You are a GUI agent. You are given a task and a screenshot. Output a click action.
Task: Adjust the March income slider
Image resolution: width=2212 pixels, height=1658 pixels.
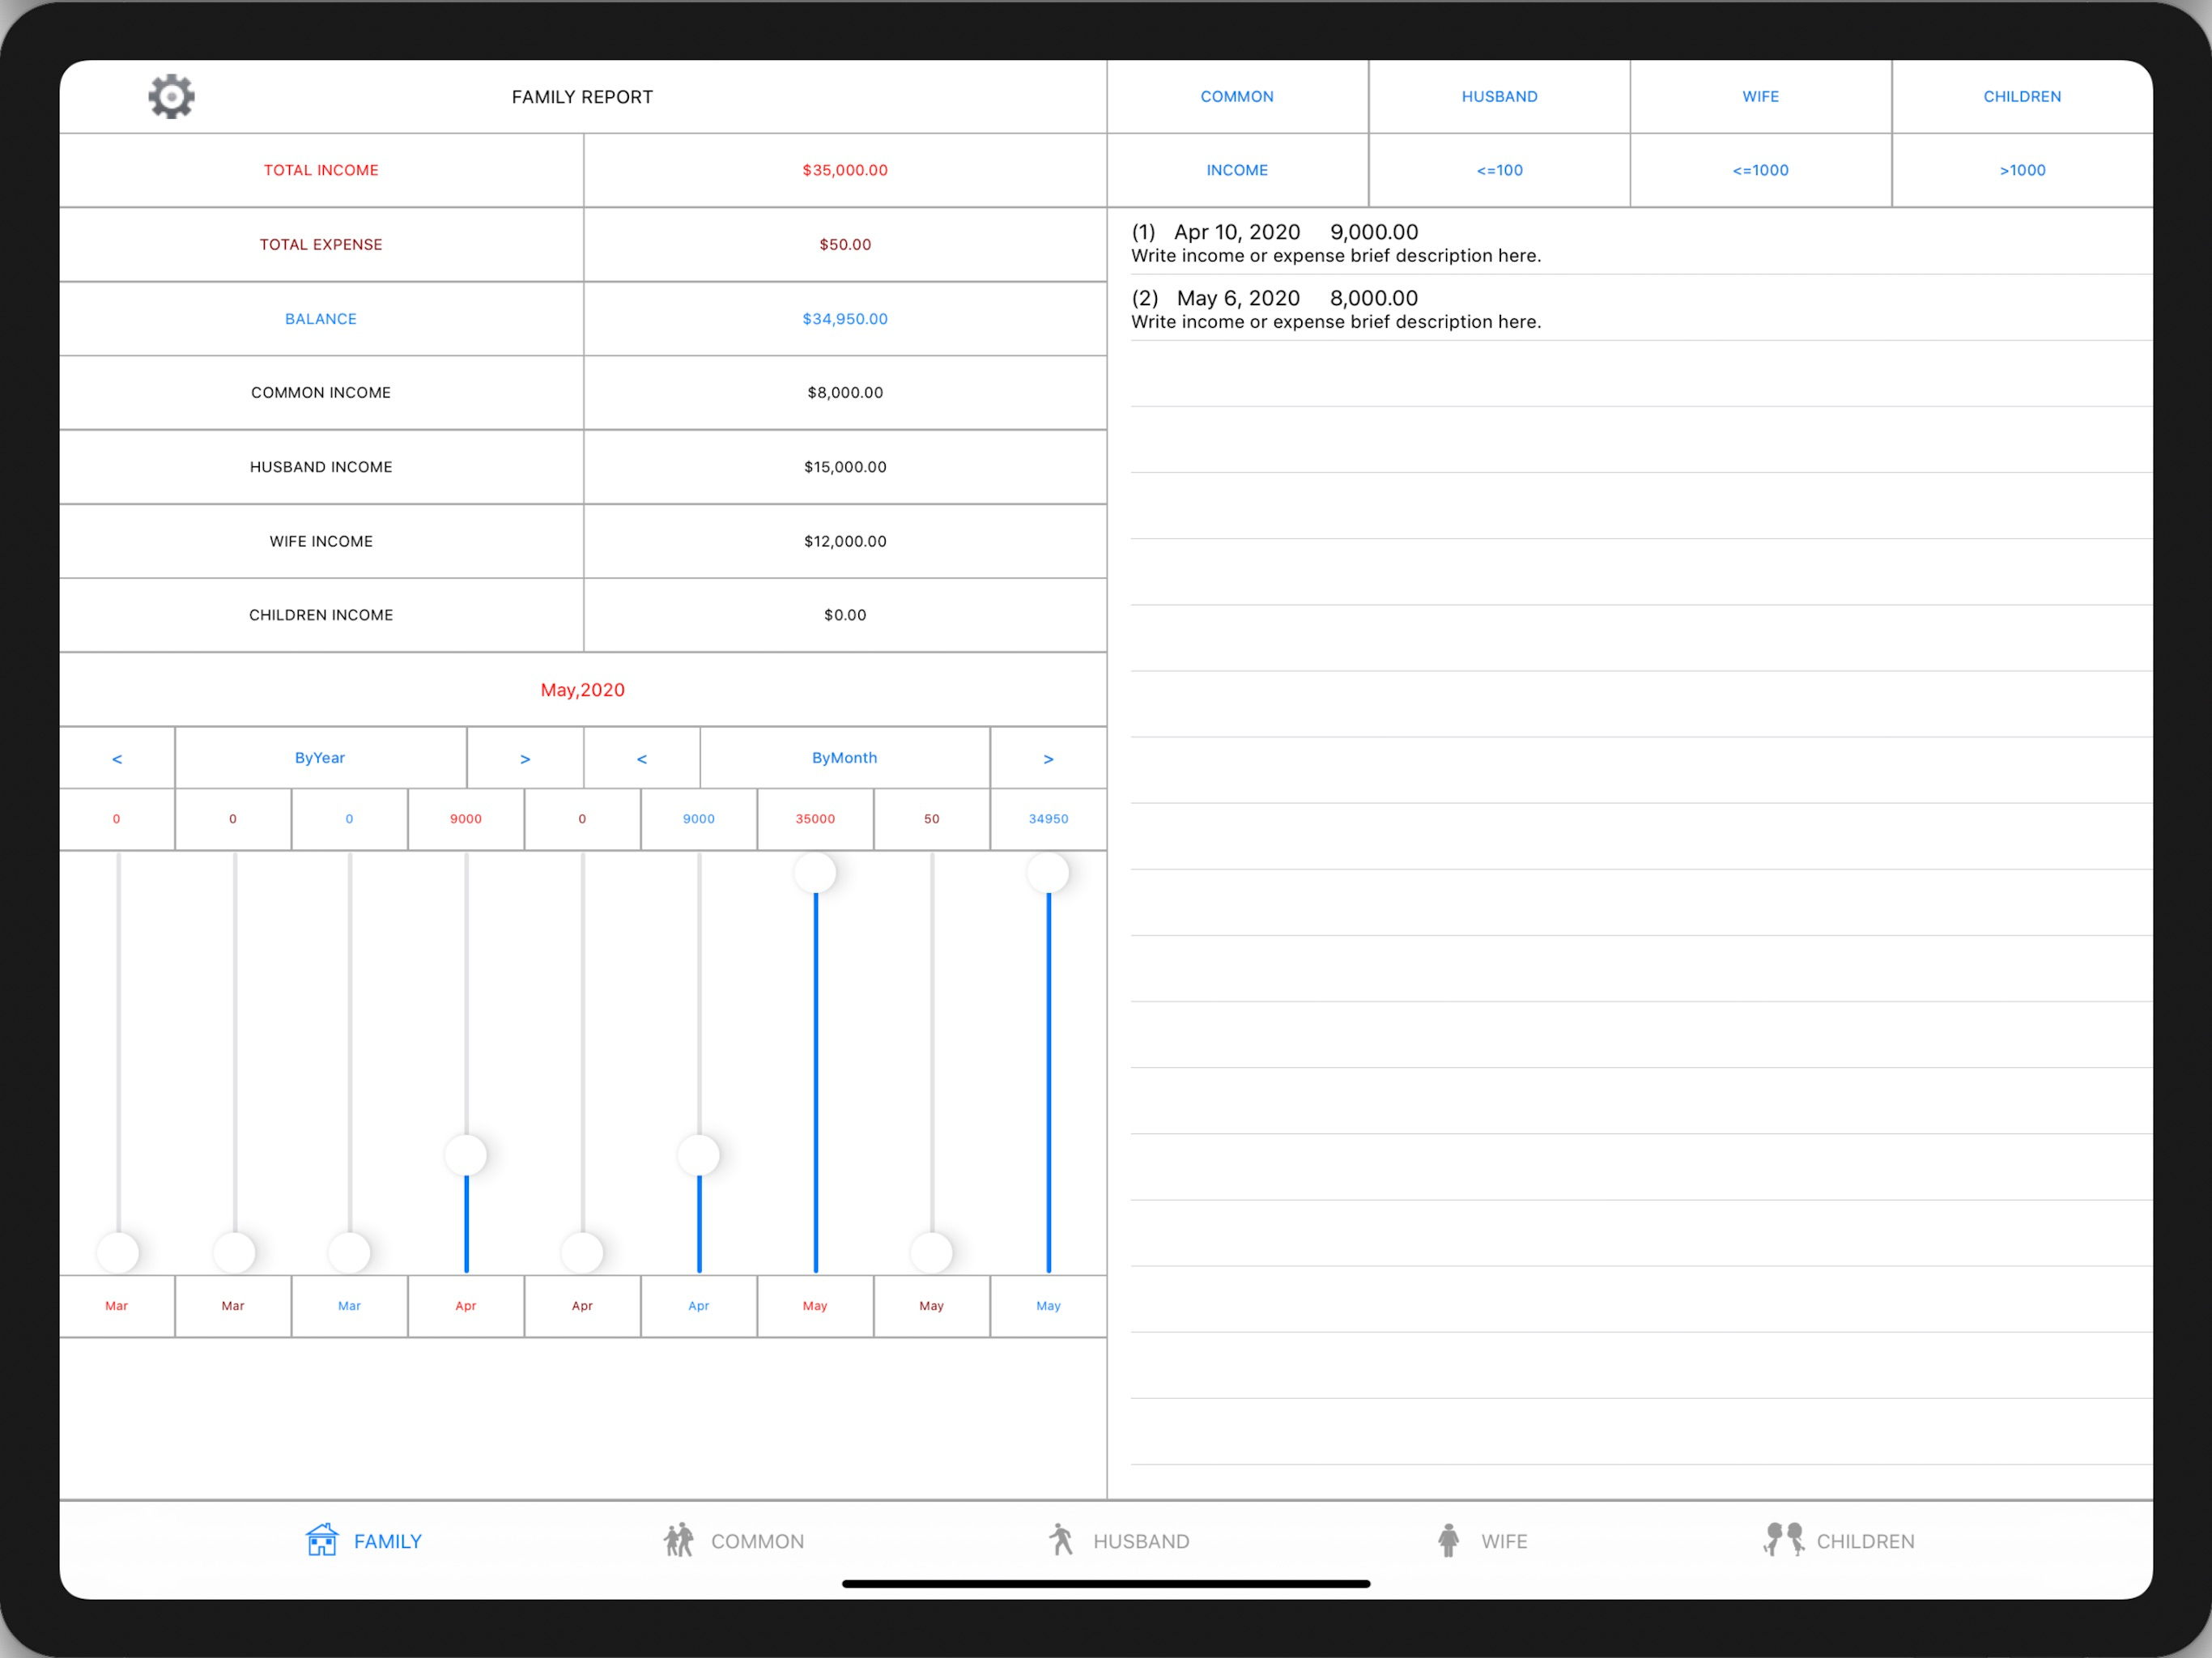pyautogui.click(x=118, y=1252)
